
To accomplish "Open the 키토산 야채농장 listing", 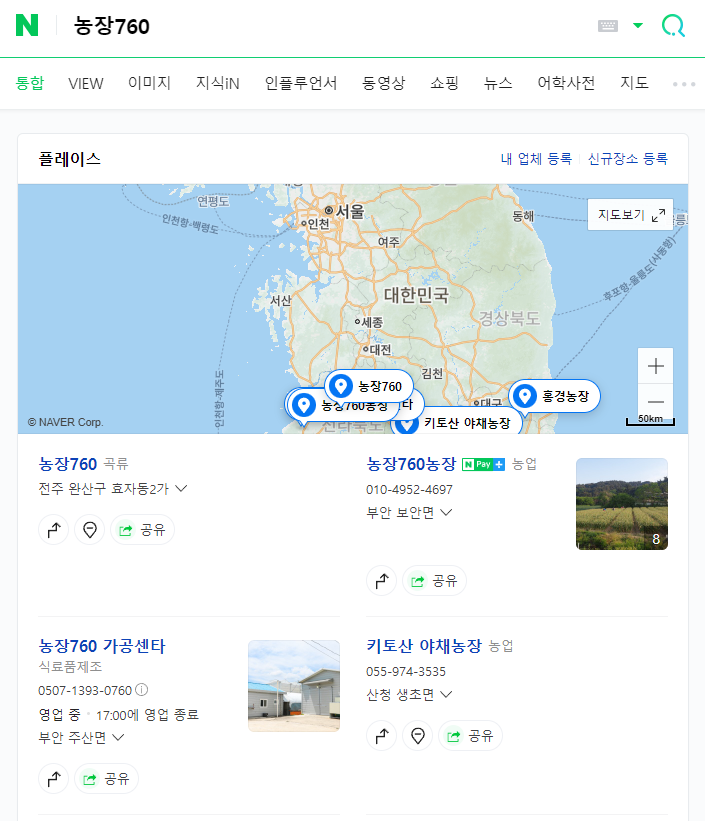I will click(x=424, y=646).
